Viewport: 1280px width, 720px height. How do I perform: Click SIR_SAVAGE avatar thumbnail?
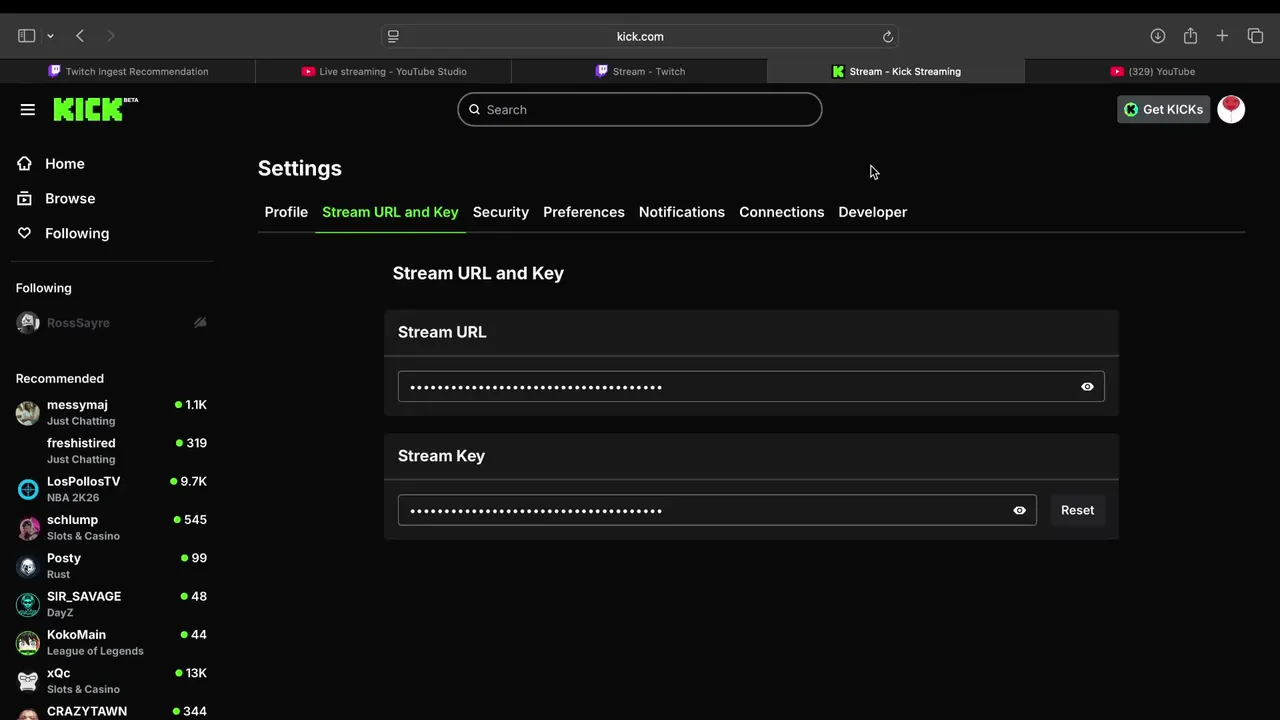click(28, 604)
